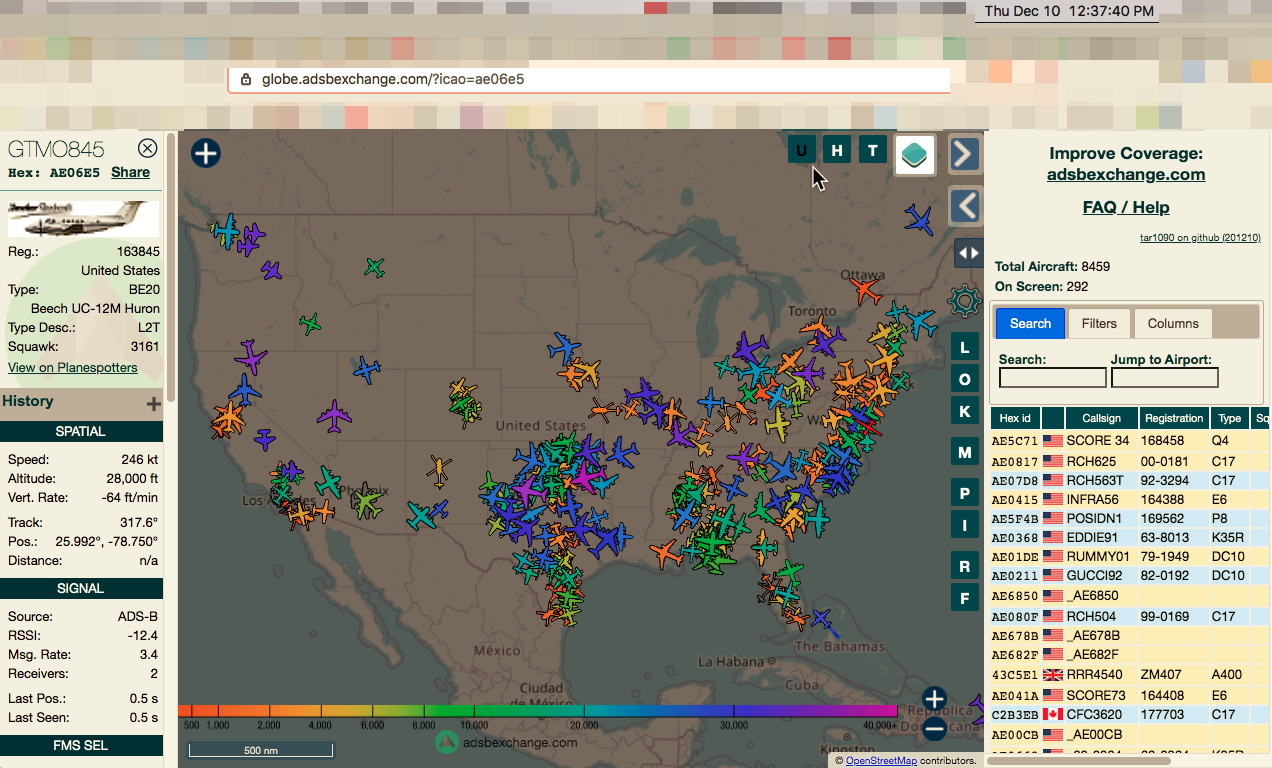Select the RRR4540 aircraft row
The image size is (1272, 768).
[x=1130, y=674]
